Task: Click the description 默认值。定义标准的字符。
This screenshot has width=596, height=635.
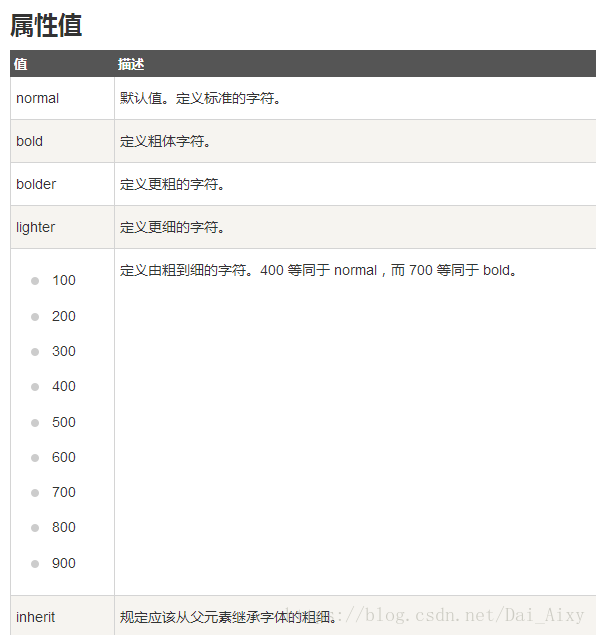Action: point(200,98)
